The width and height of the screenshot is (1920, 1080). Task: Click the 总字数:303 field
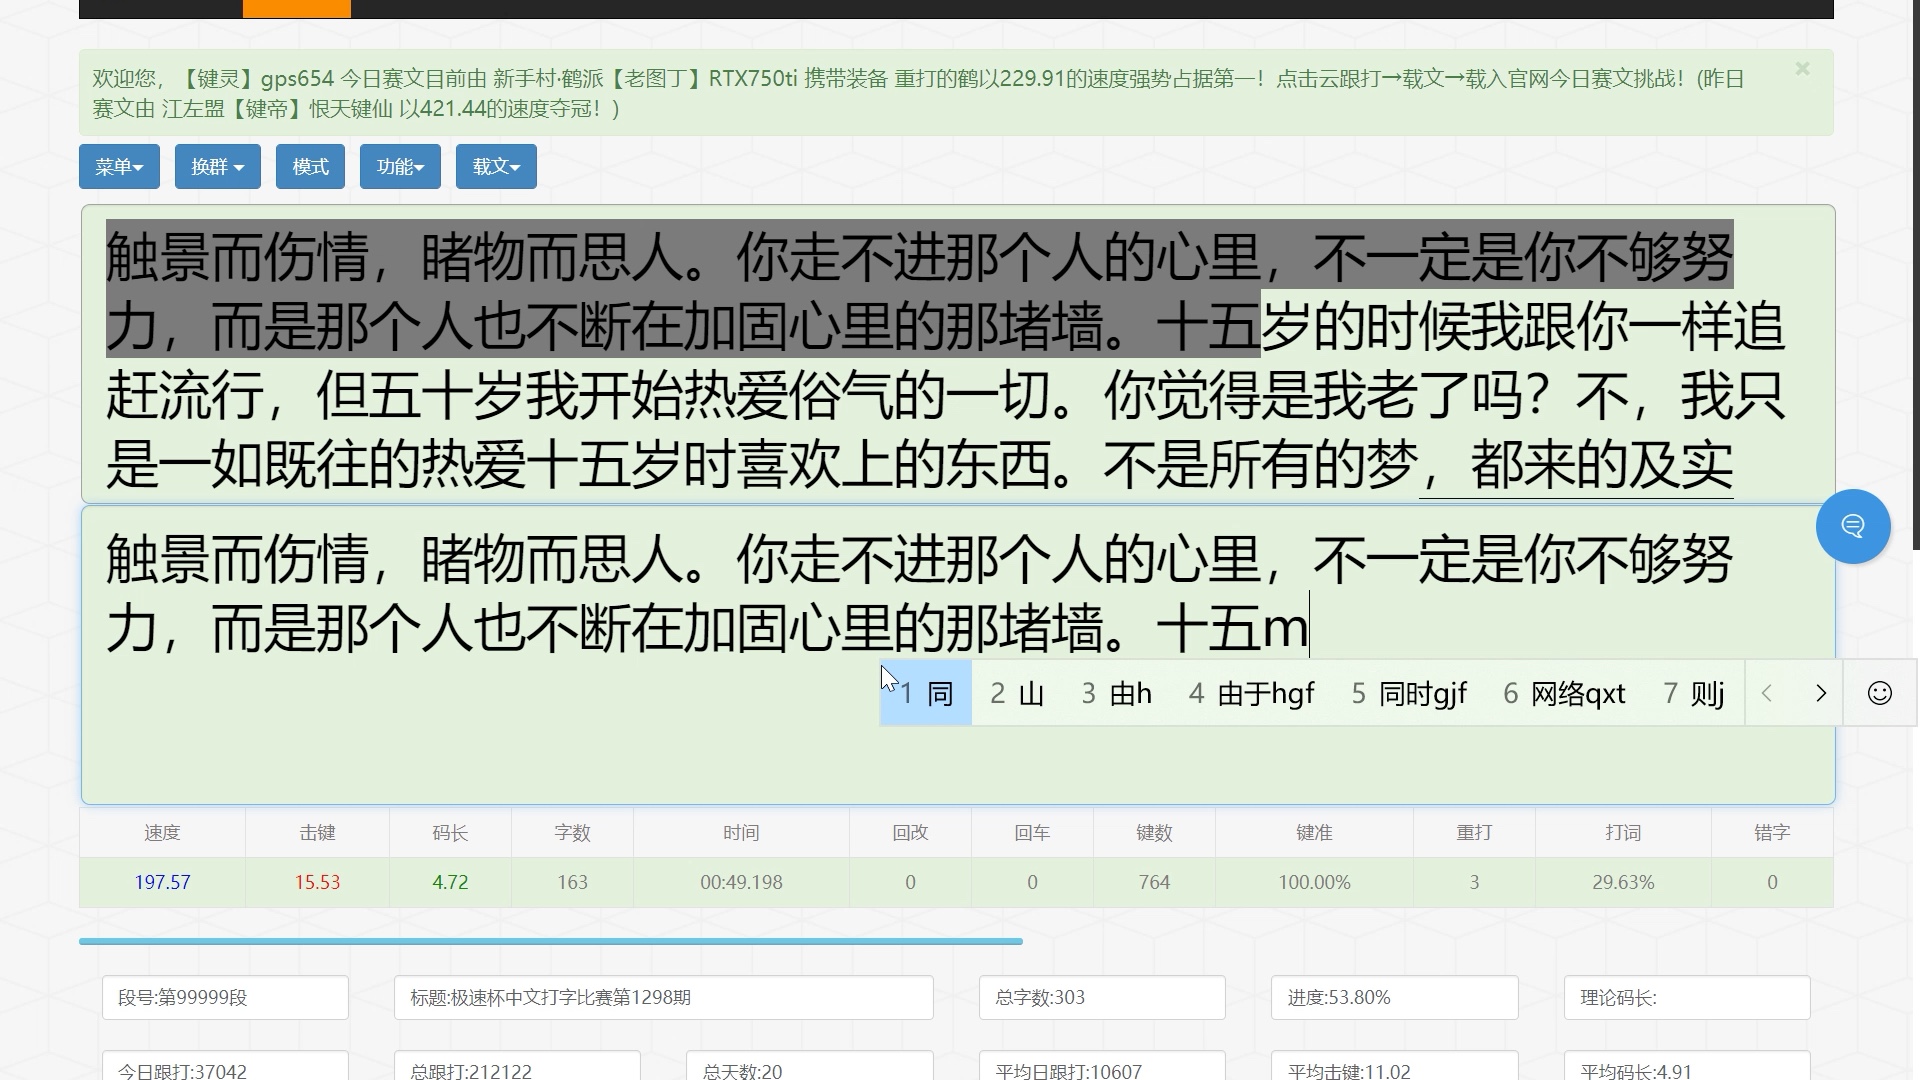[x=1102, y=997]
